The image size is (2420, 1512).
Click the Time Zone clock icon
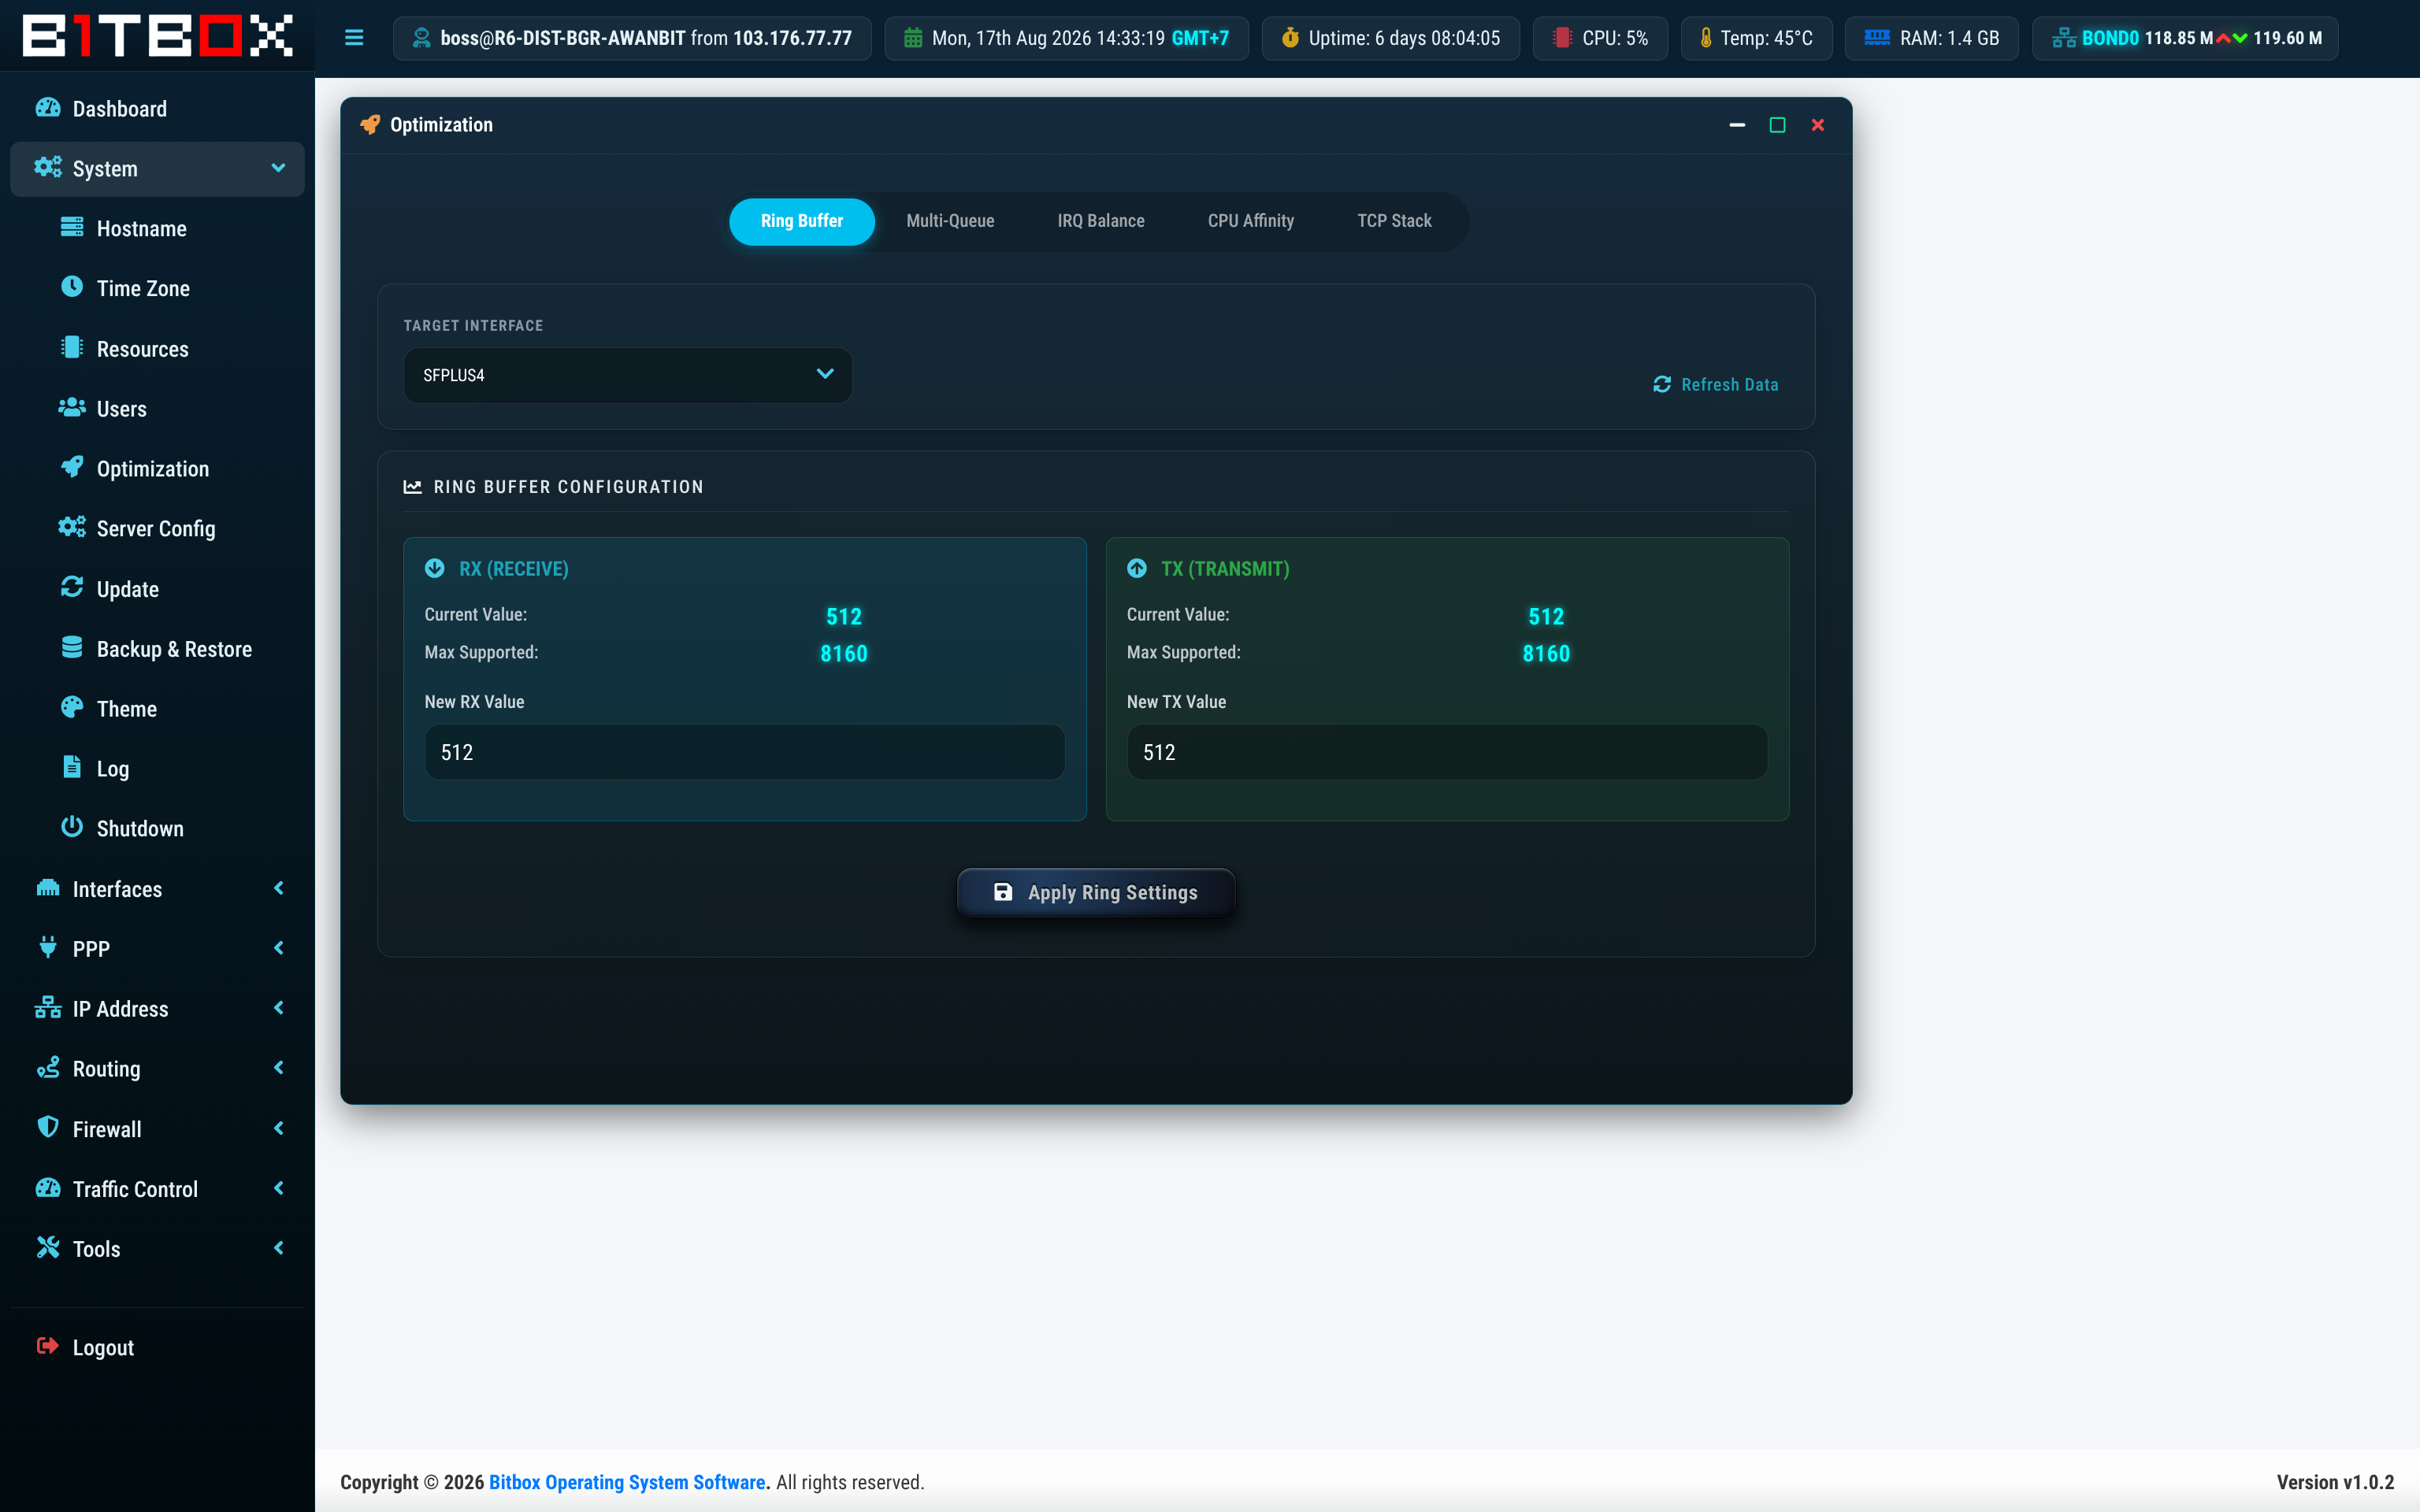[x=72, y=287]
